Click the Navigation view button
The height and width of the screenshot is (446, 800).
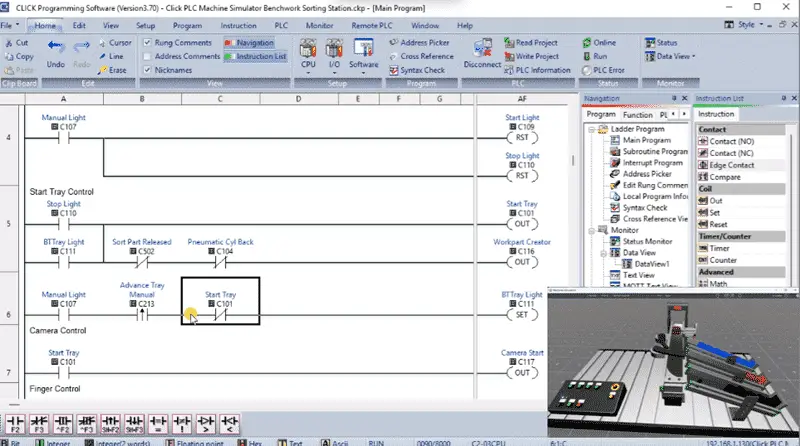(249, 43)
